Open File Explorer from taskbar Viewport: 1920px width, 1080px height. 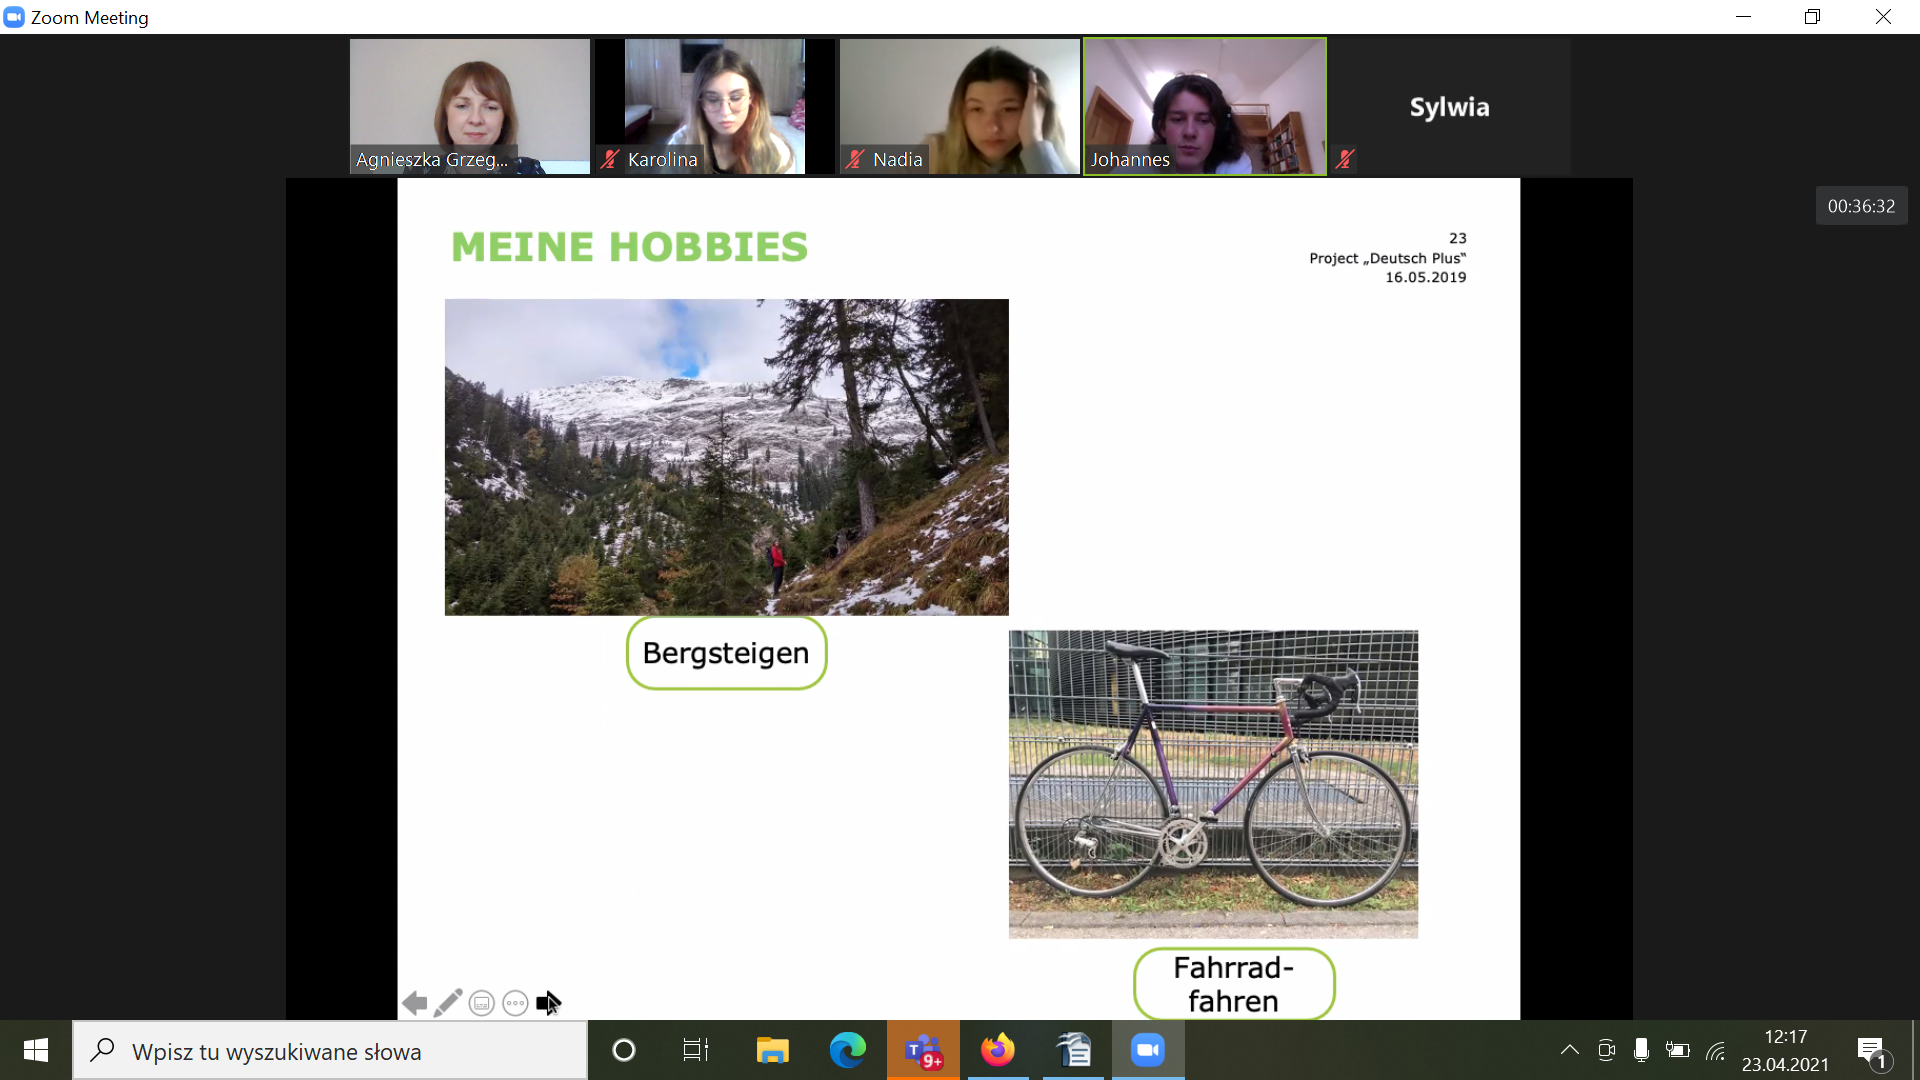(x=772, y=1050)
